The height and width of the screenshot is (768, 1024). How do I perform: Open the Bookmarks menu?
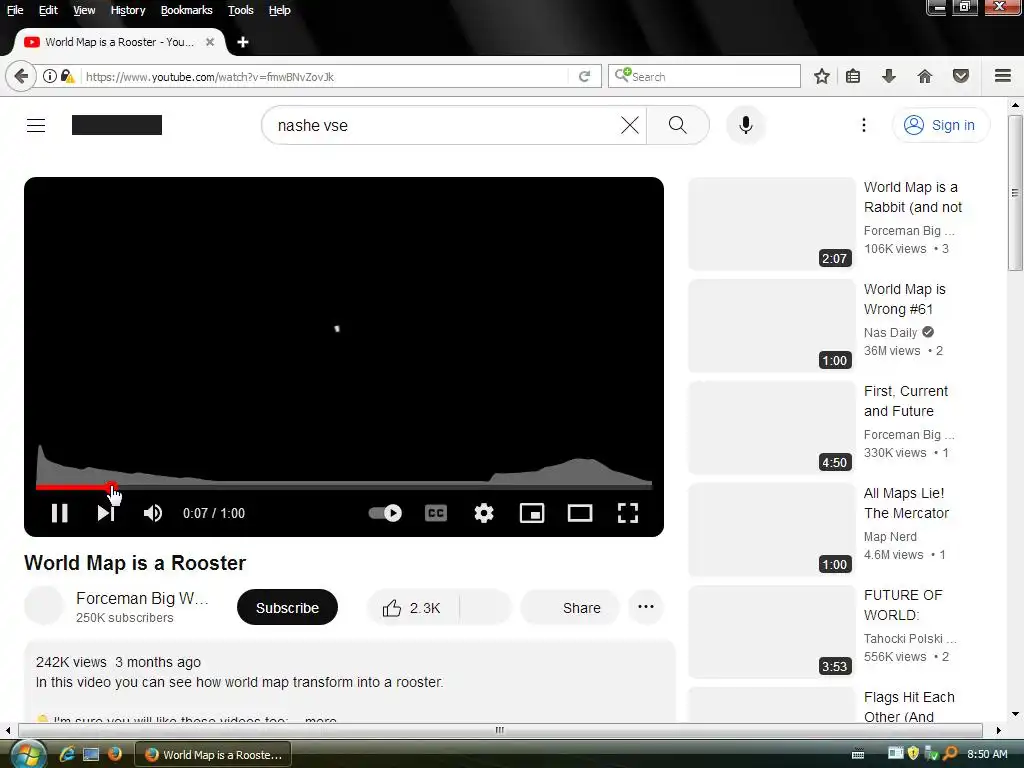tap(186, 10)
